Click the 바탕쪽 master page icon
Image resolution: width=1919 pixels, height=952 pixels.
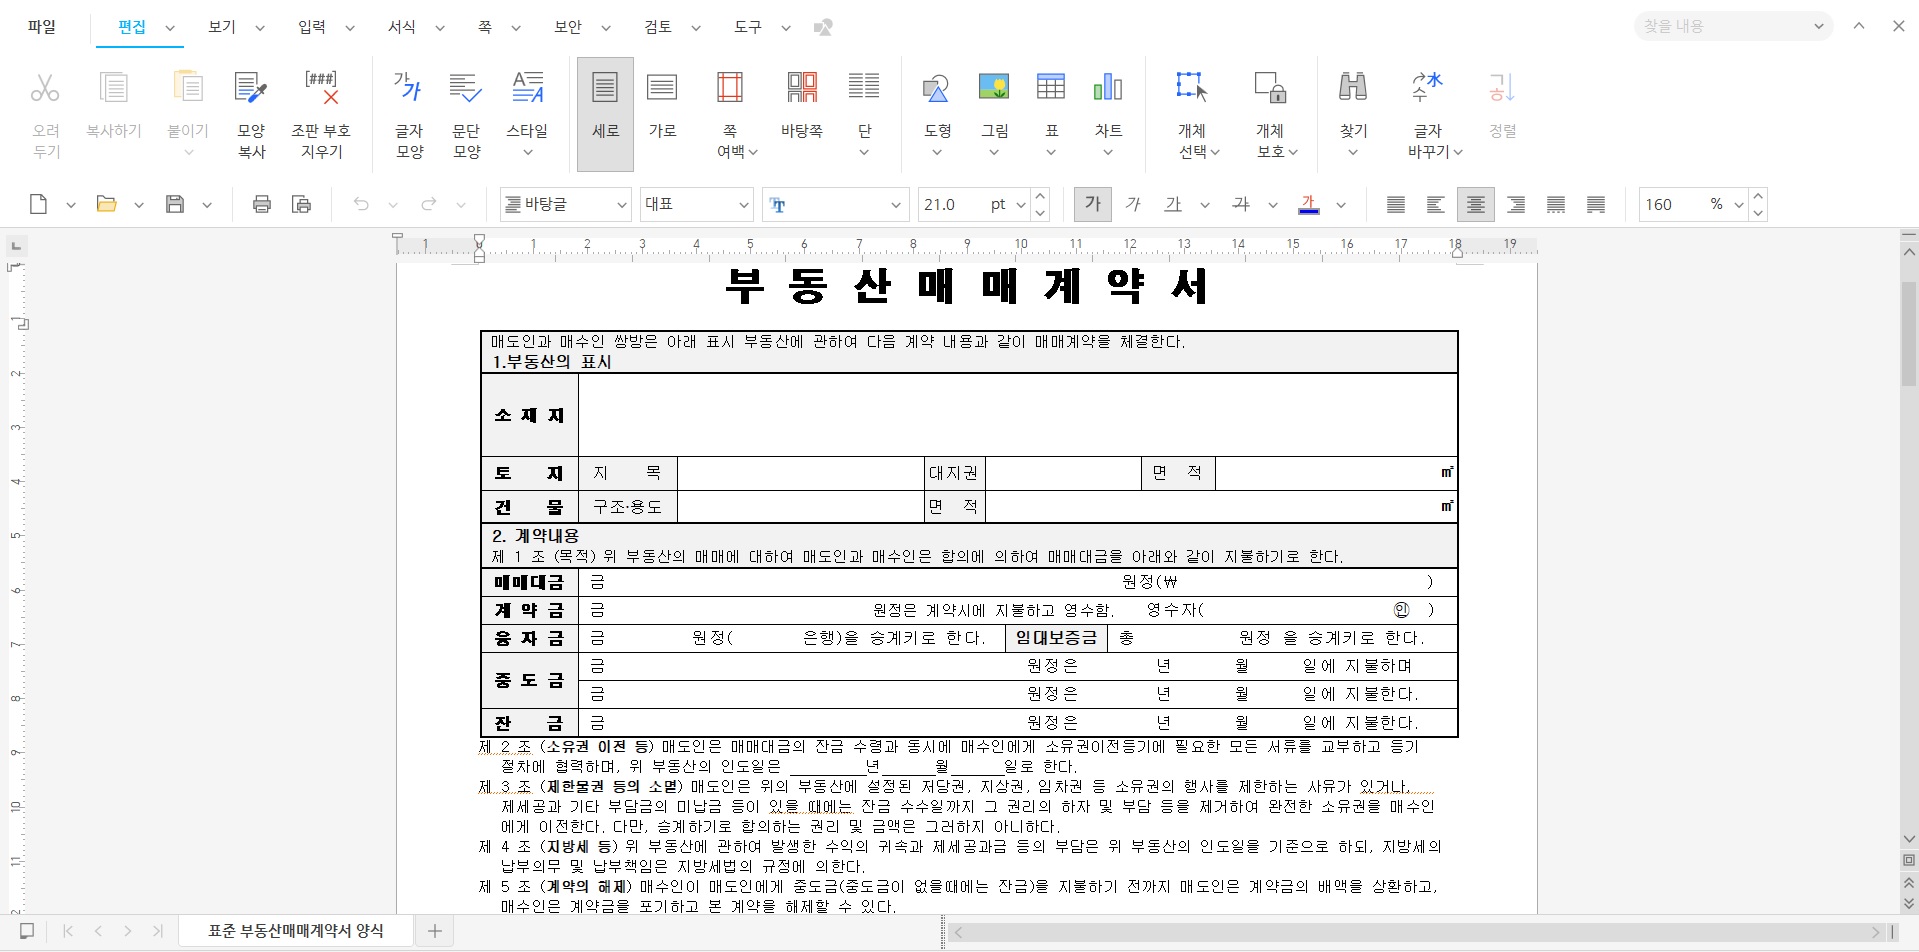802,88
